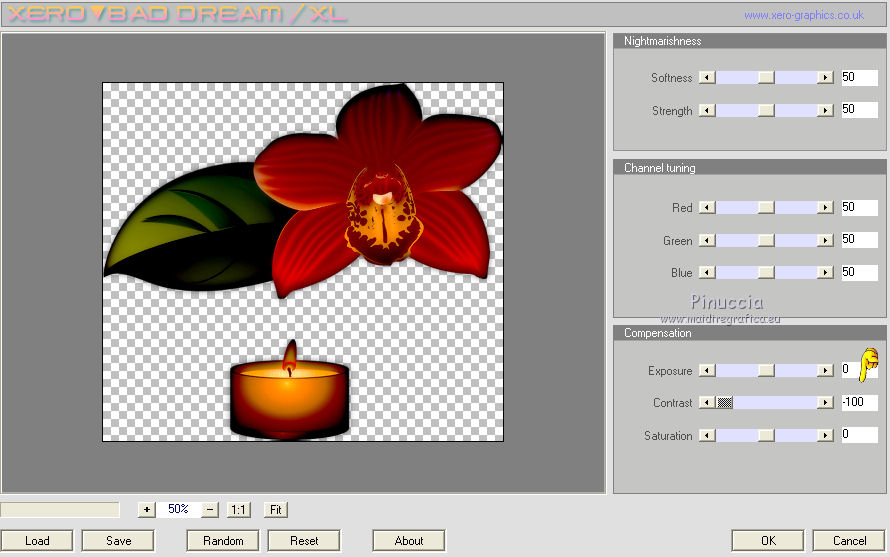Click Exposure slider left arrow

[707, 371]
